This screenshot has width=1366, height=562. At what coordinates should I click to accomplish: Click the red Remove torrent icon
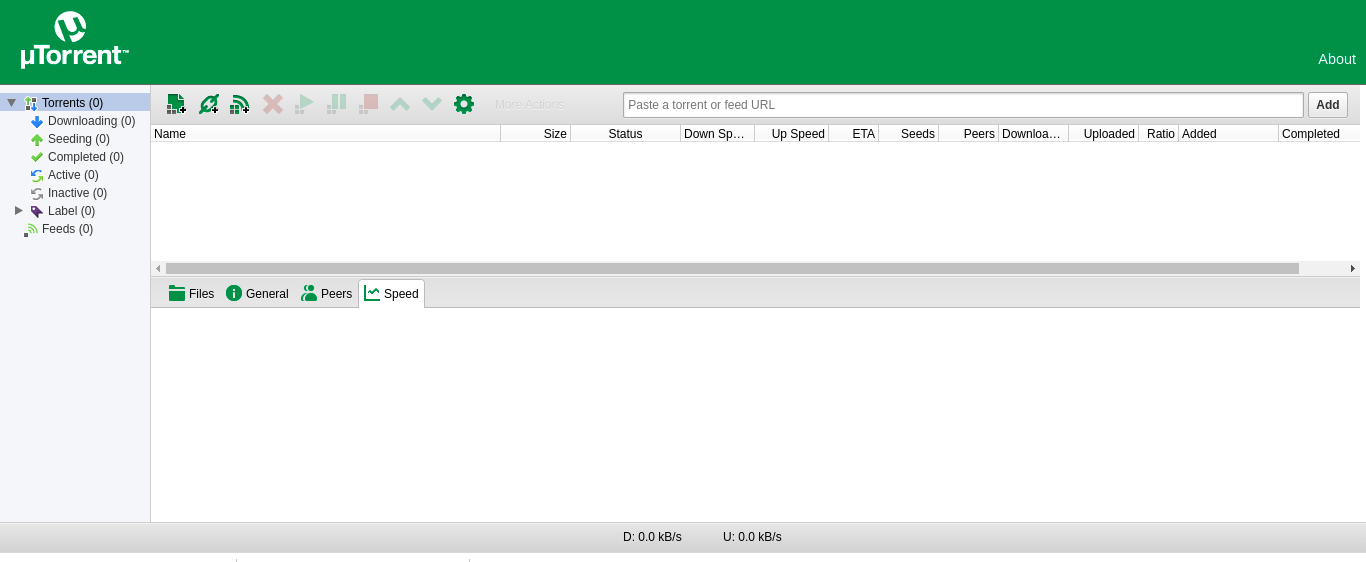272,104
